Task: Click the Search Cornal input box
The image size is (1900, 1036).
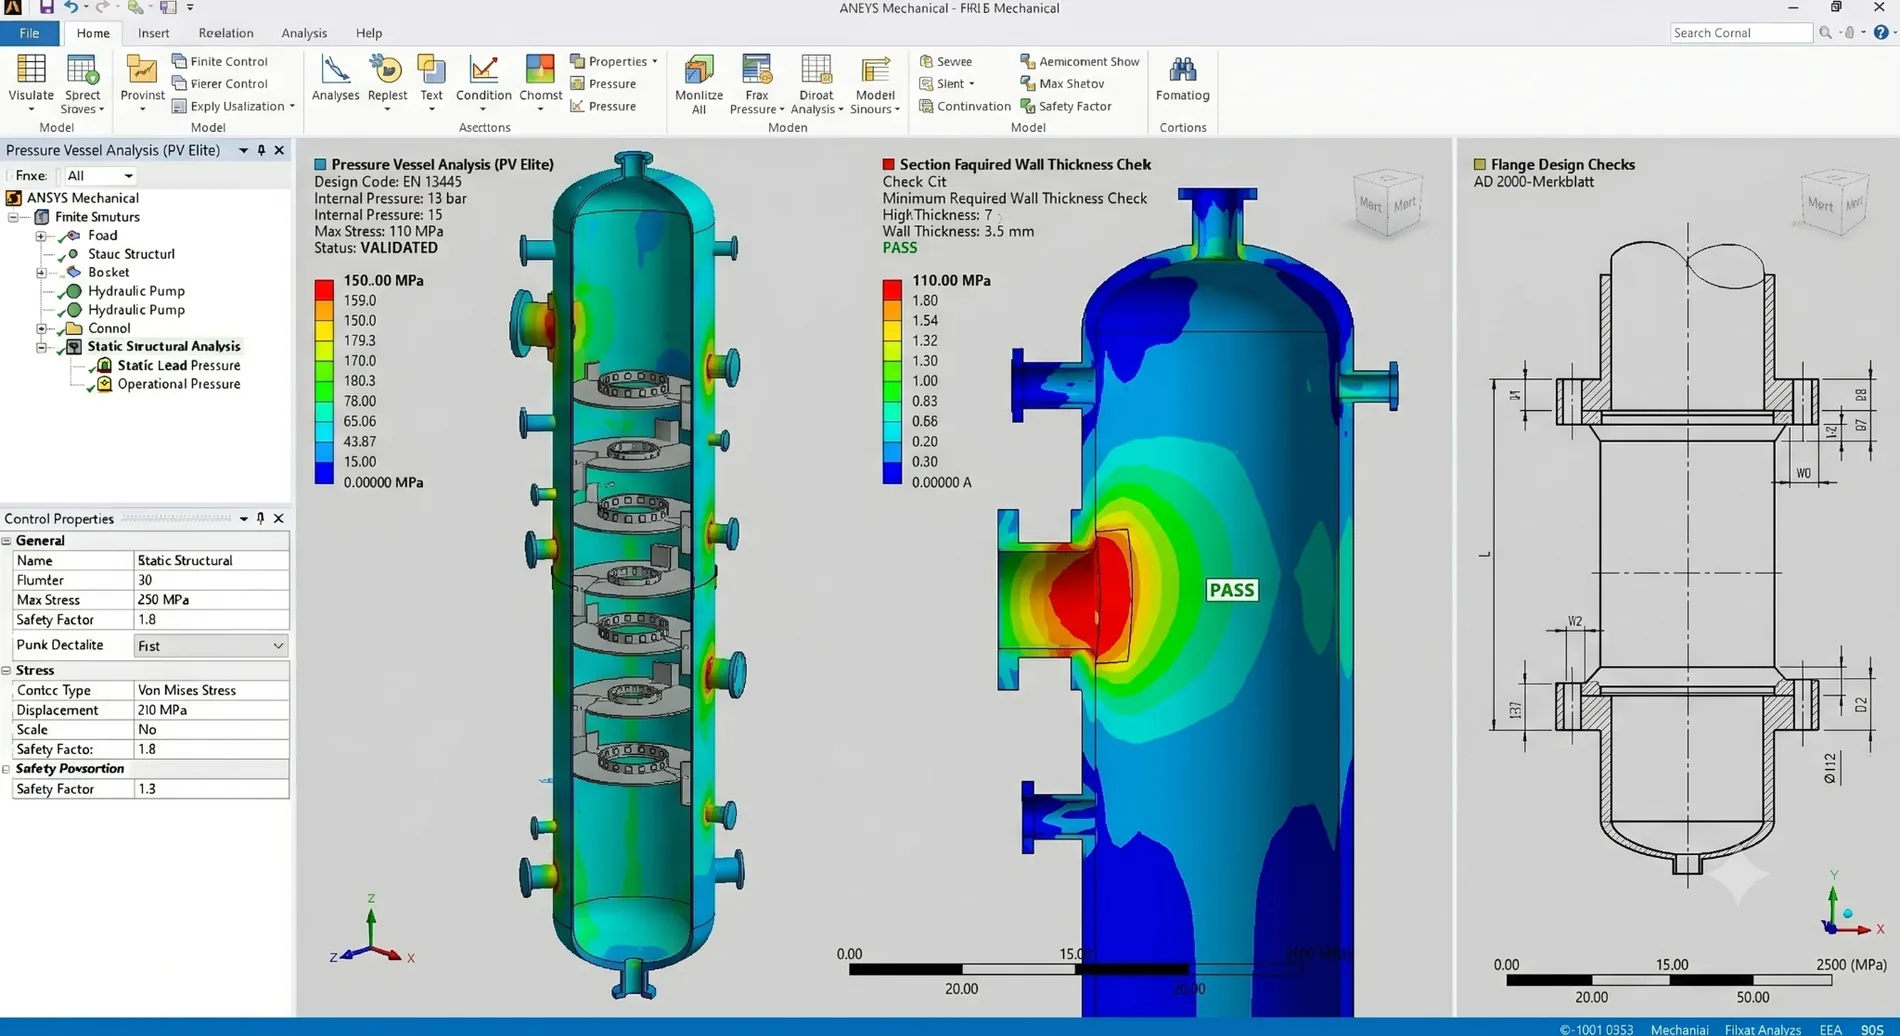Action: click(x=1740, y=33)
